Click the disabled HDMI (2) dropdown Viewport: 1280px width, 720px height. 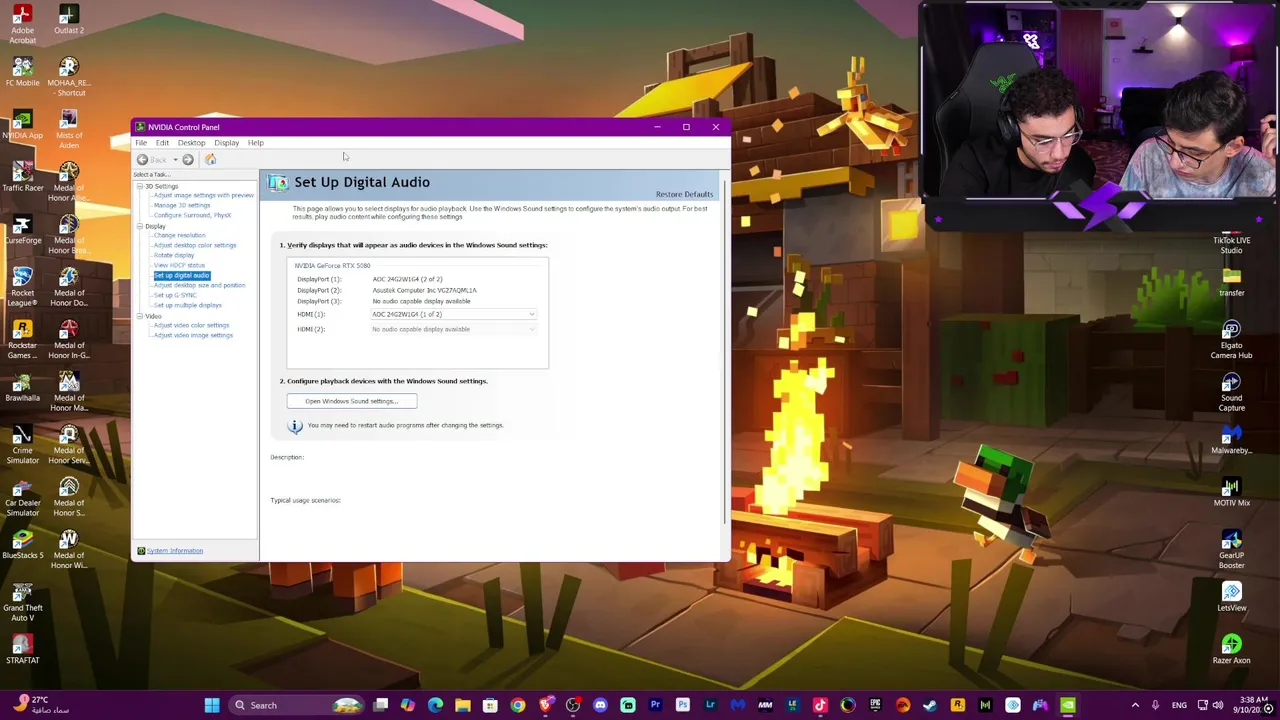tap(454, 329)
